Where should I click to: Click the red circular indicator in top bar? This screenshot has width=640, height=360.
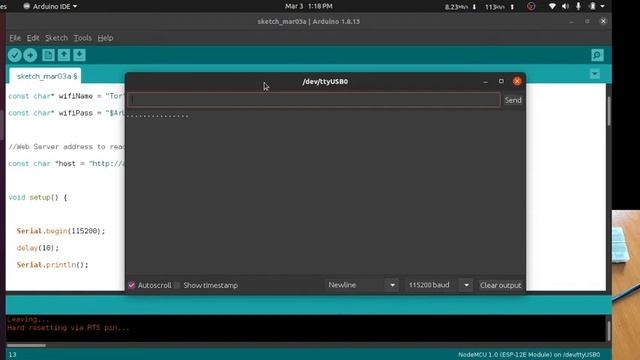click(x=531, y=6)
